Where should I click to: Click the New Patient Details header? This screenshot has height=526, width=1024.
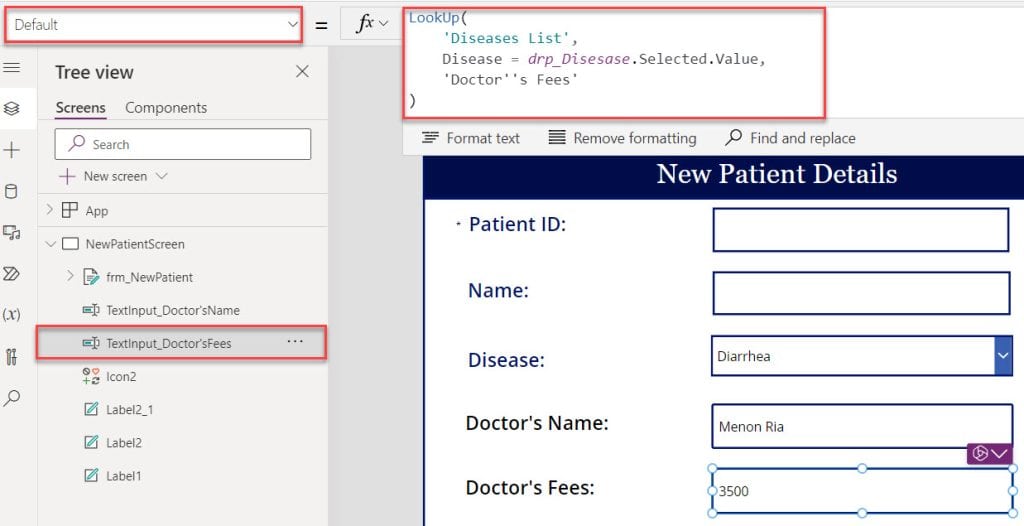[x=776, y=174]
